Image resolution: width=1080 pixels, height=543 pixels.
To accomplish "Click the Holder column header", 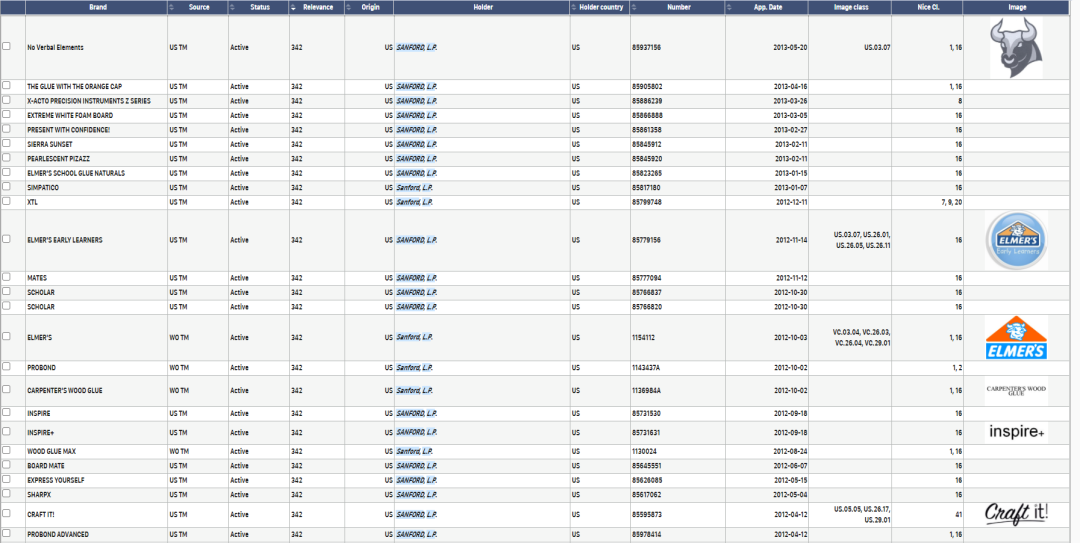I will tap(483, 8).
